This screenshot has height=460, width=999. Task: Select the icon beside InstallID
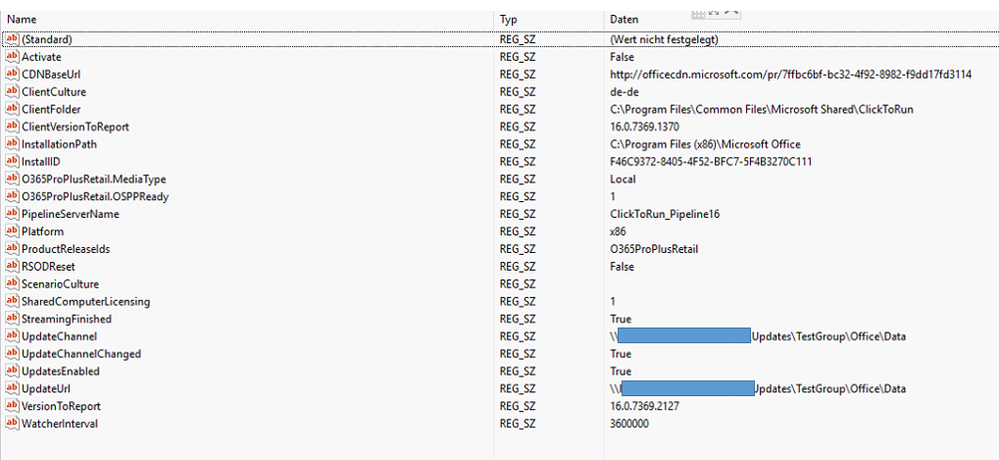[12, 161]
